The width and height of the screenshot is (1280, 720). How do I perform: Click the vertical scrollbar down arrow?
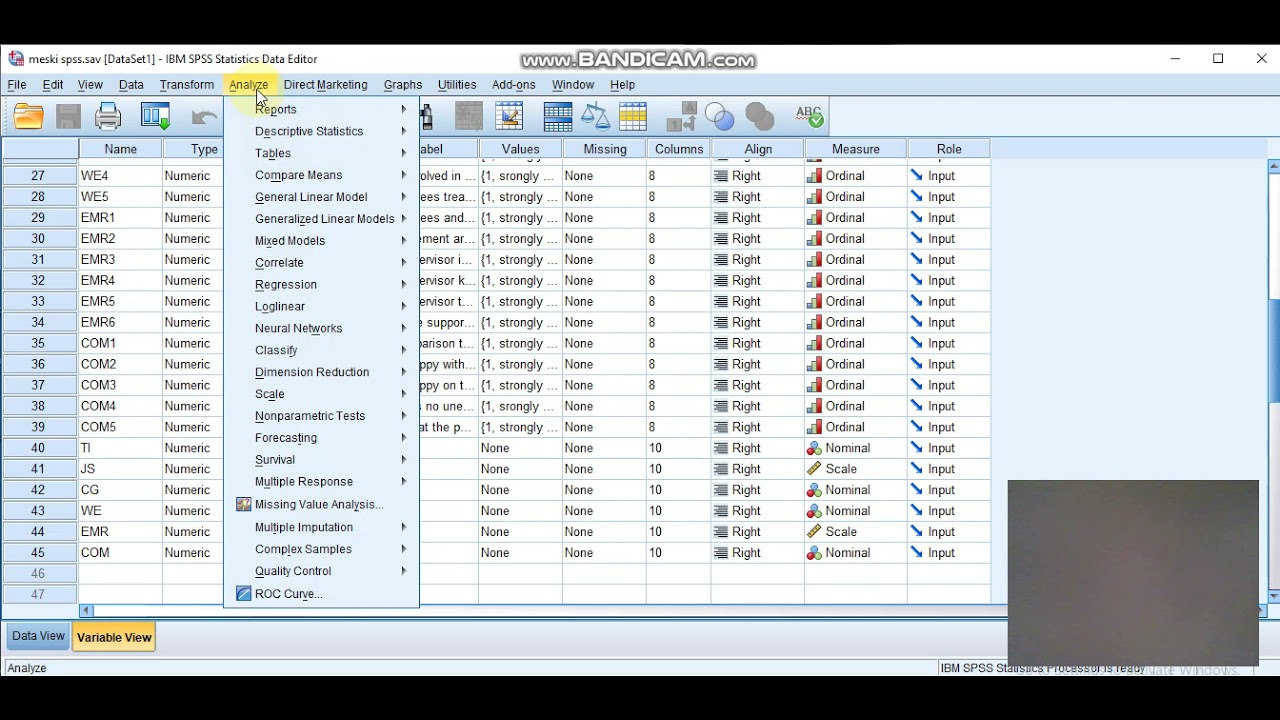[1274, 596]
